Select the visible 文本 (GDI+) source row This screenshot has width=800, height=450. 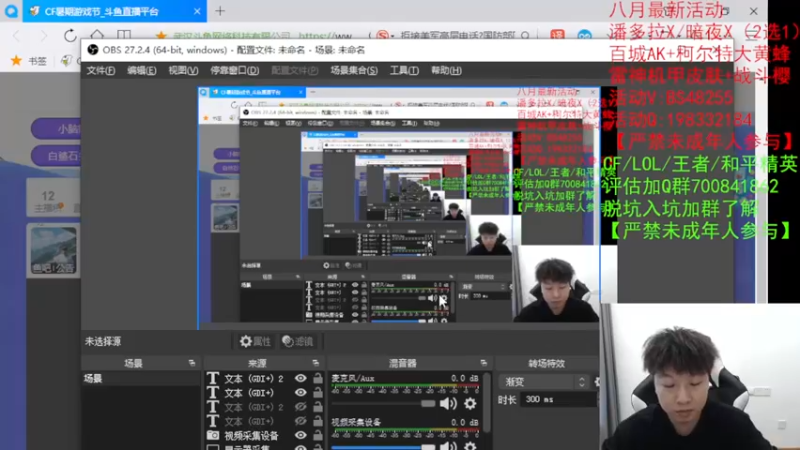tap(265, 392)
